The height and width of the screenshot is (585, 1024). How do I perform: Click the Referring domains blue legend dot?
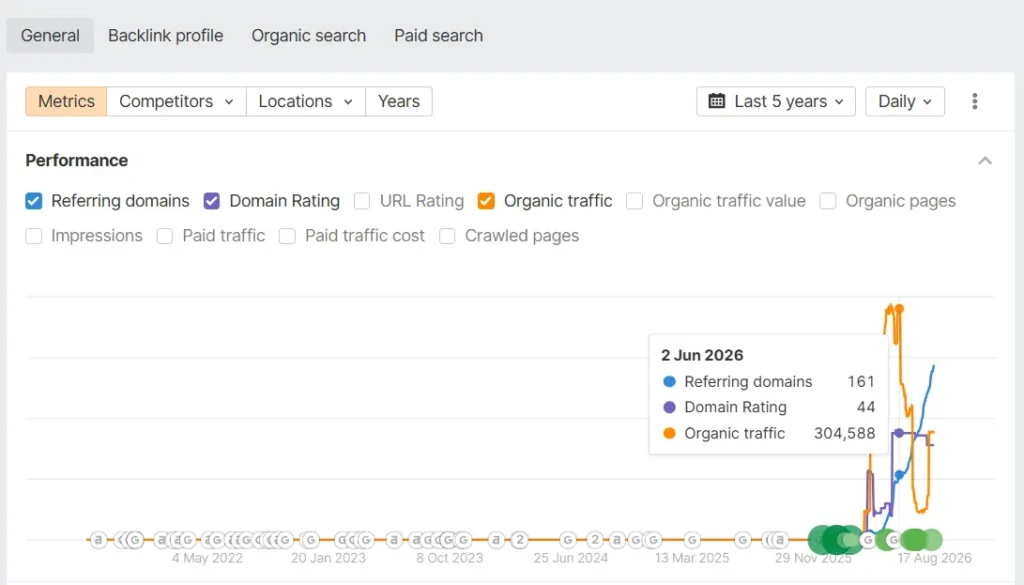pyautogui.click(x=669, y=381)
